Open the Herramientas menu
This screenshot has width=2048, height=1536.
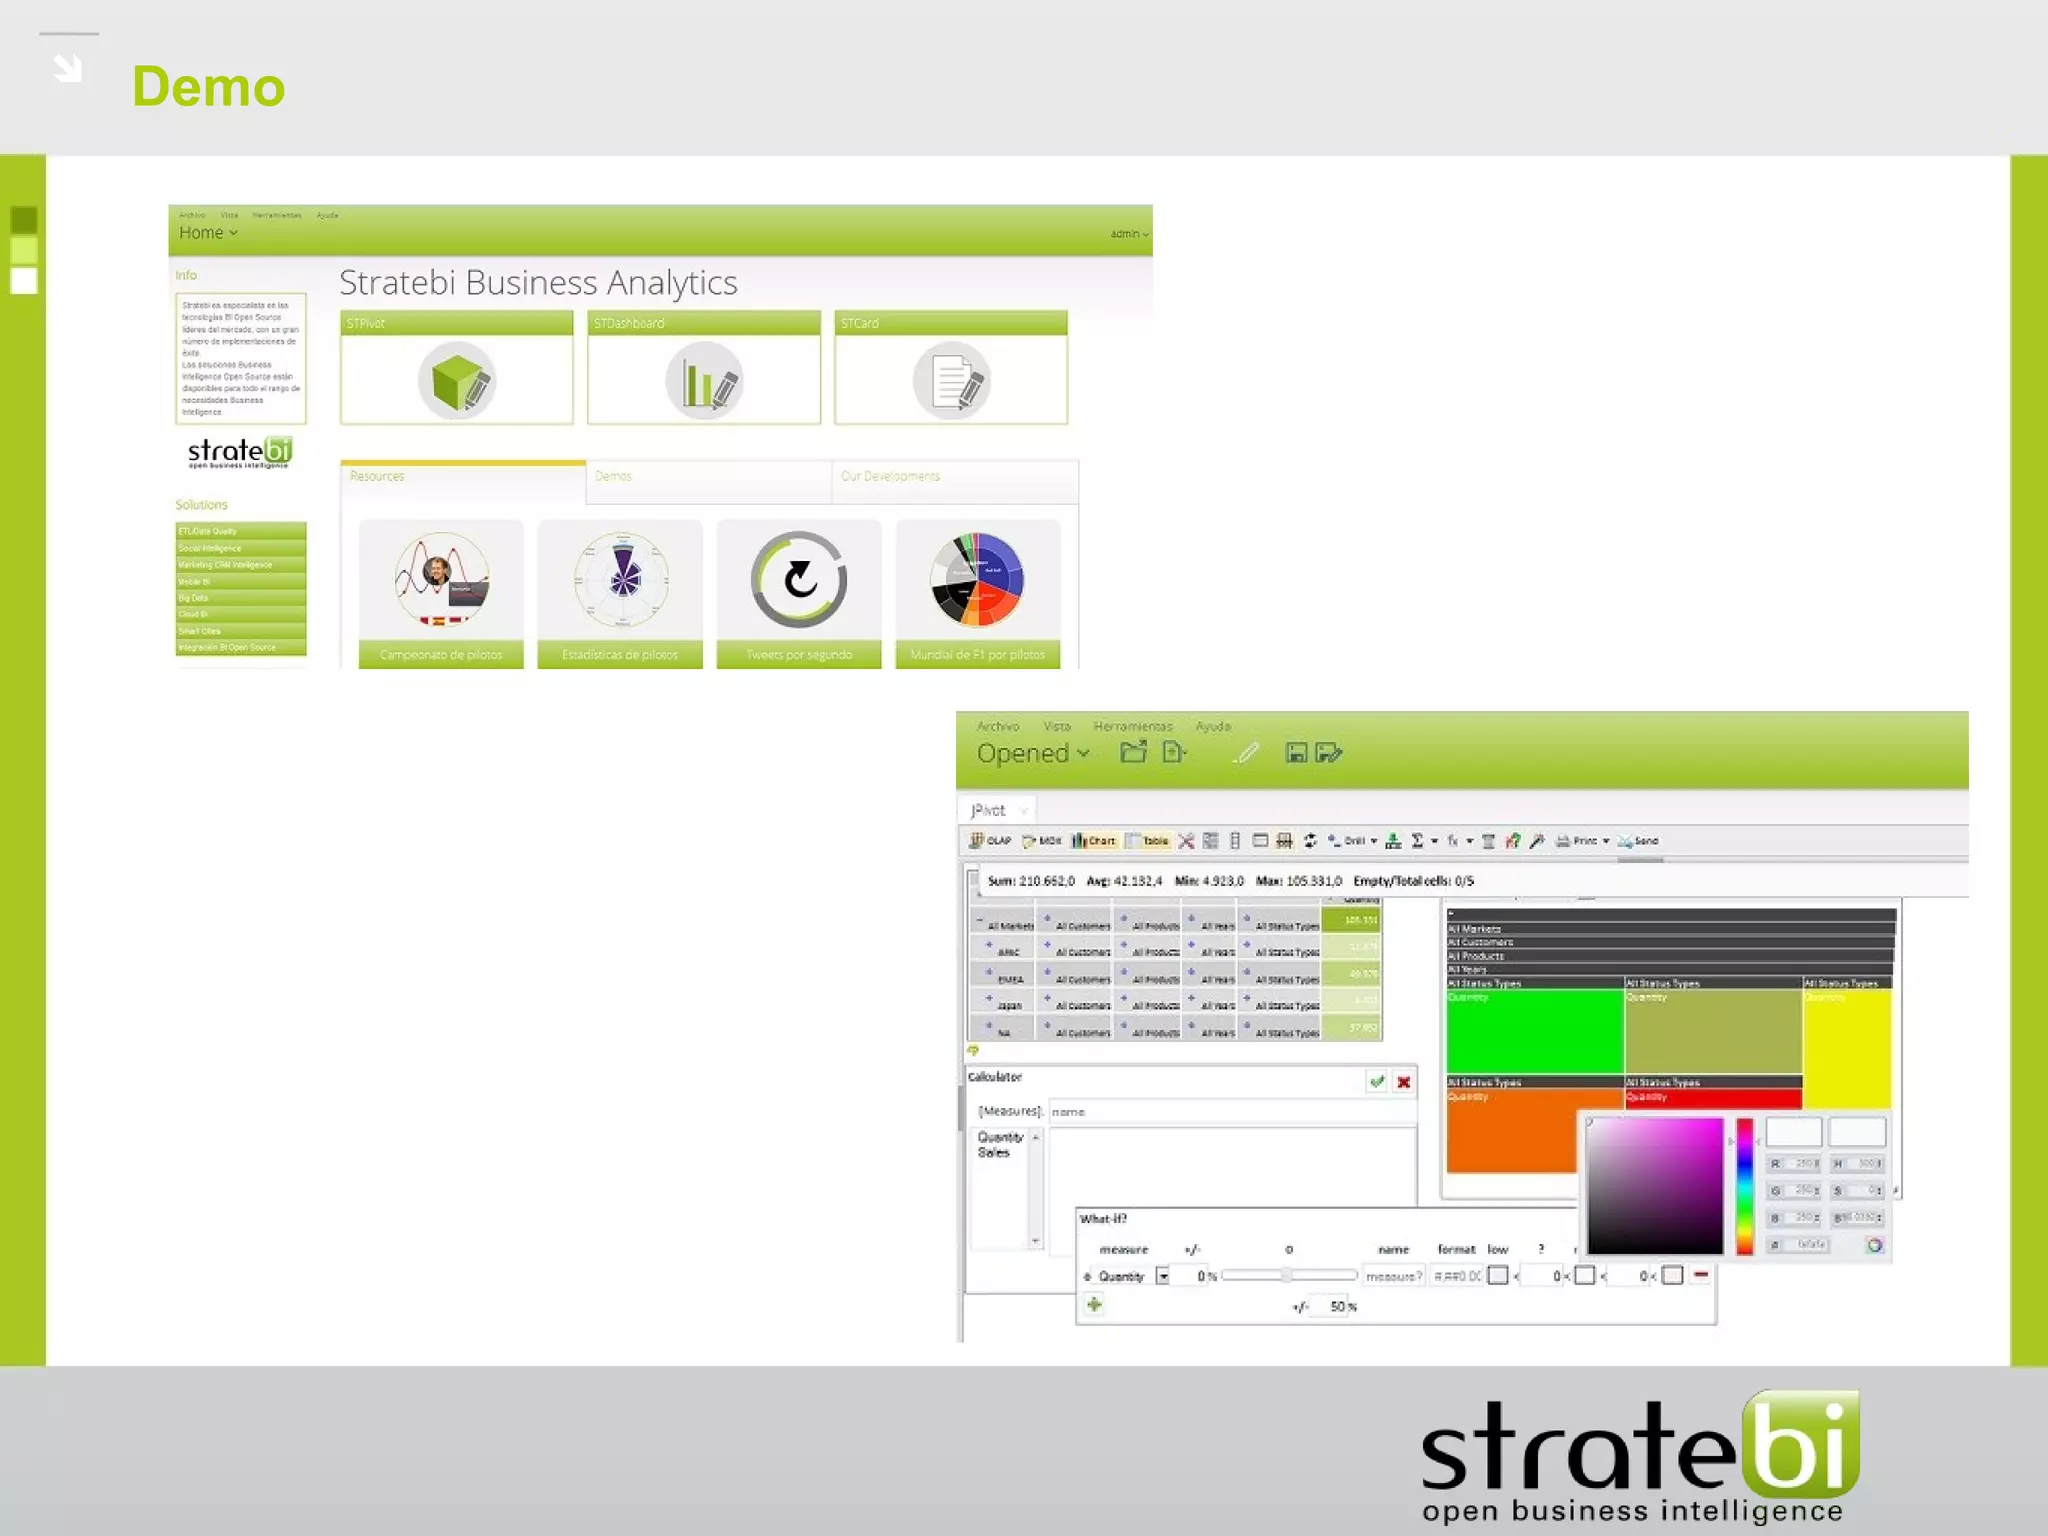pos(1132,726)
